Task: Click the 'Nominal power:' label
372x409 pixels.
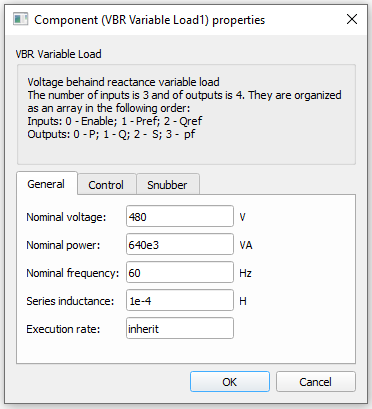Action: (63, 245)
